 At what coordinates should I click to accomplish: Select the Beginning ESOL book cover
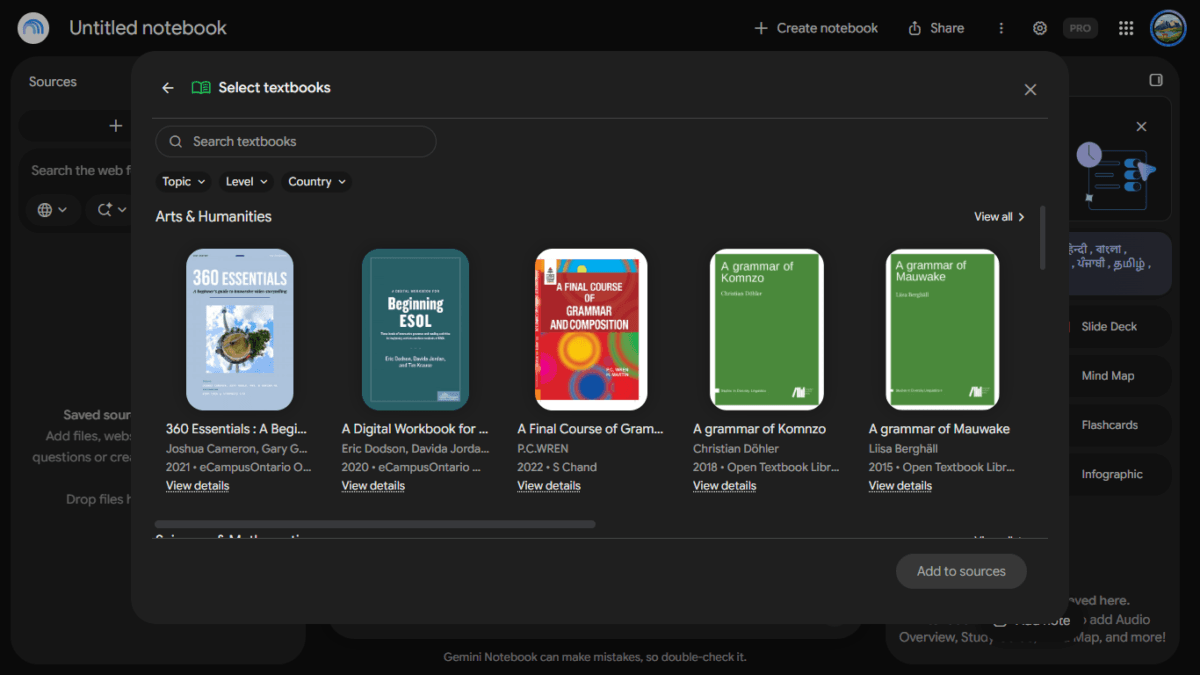pos(416,329)
